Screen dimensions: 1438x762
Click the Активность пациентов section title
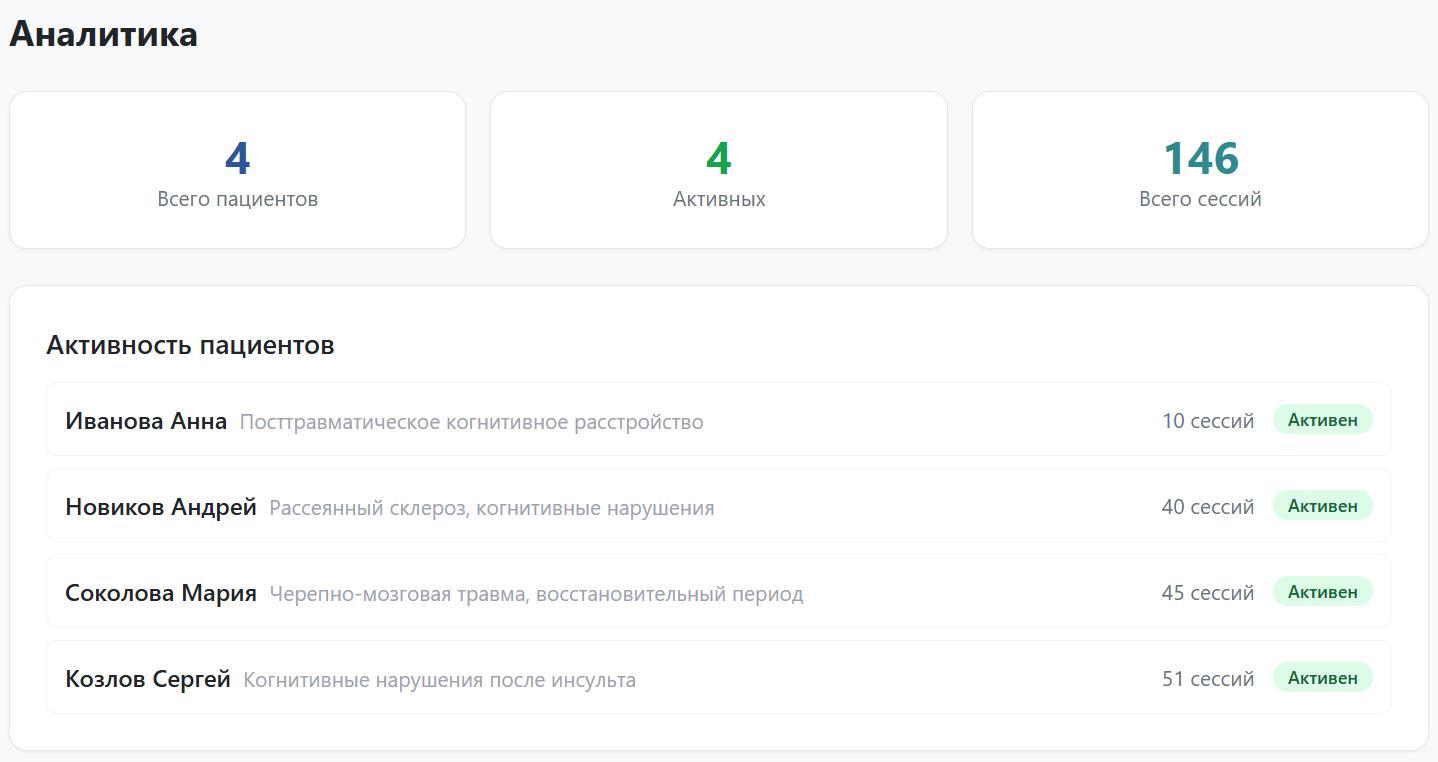click(190, 344)
